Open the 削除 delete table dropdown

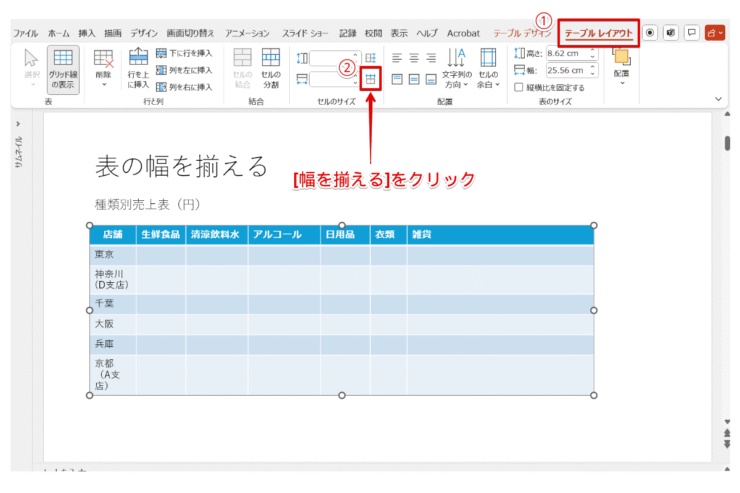pos(103,69)
